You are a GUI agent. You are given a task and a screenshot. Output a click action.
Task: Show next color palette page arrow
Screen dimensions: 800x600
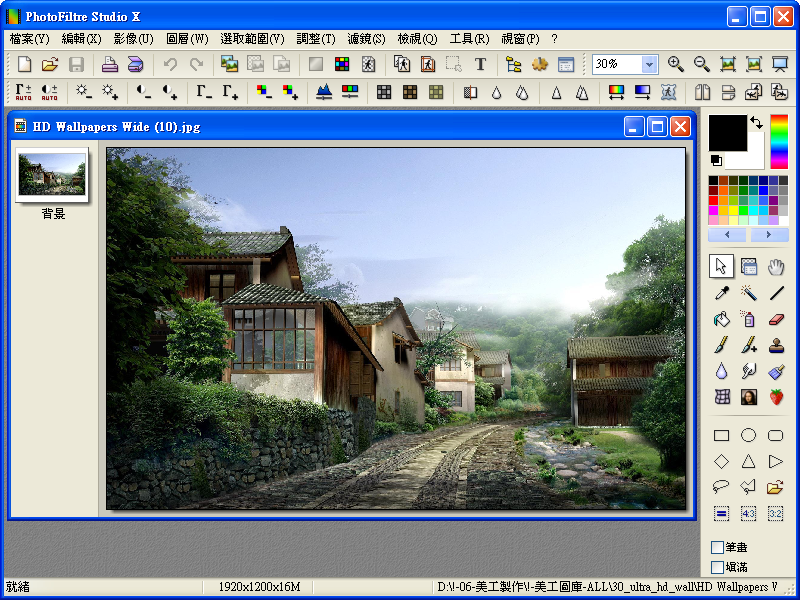[768, 234]
